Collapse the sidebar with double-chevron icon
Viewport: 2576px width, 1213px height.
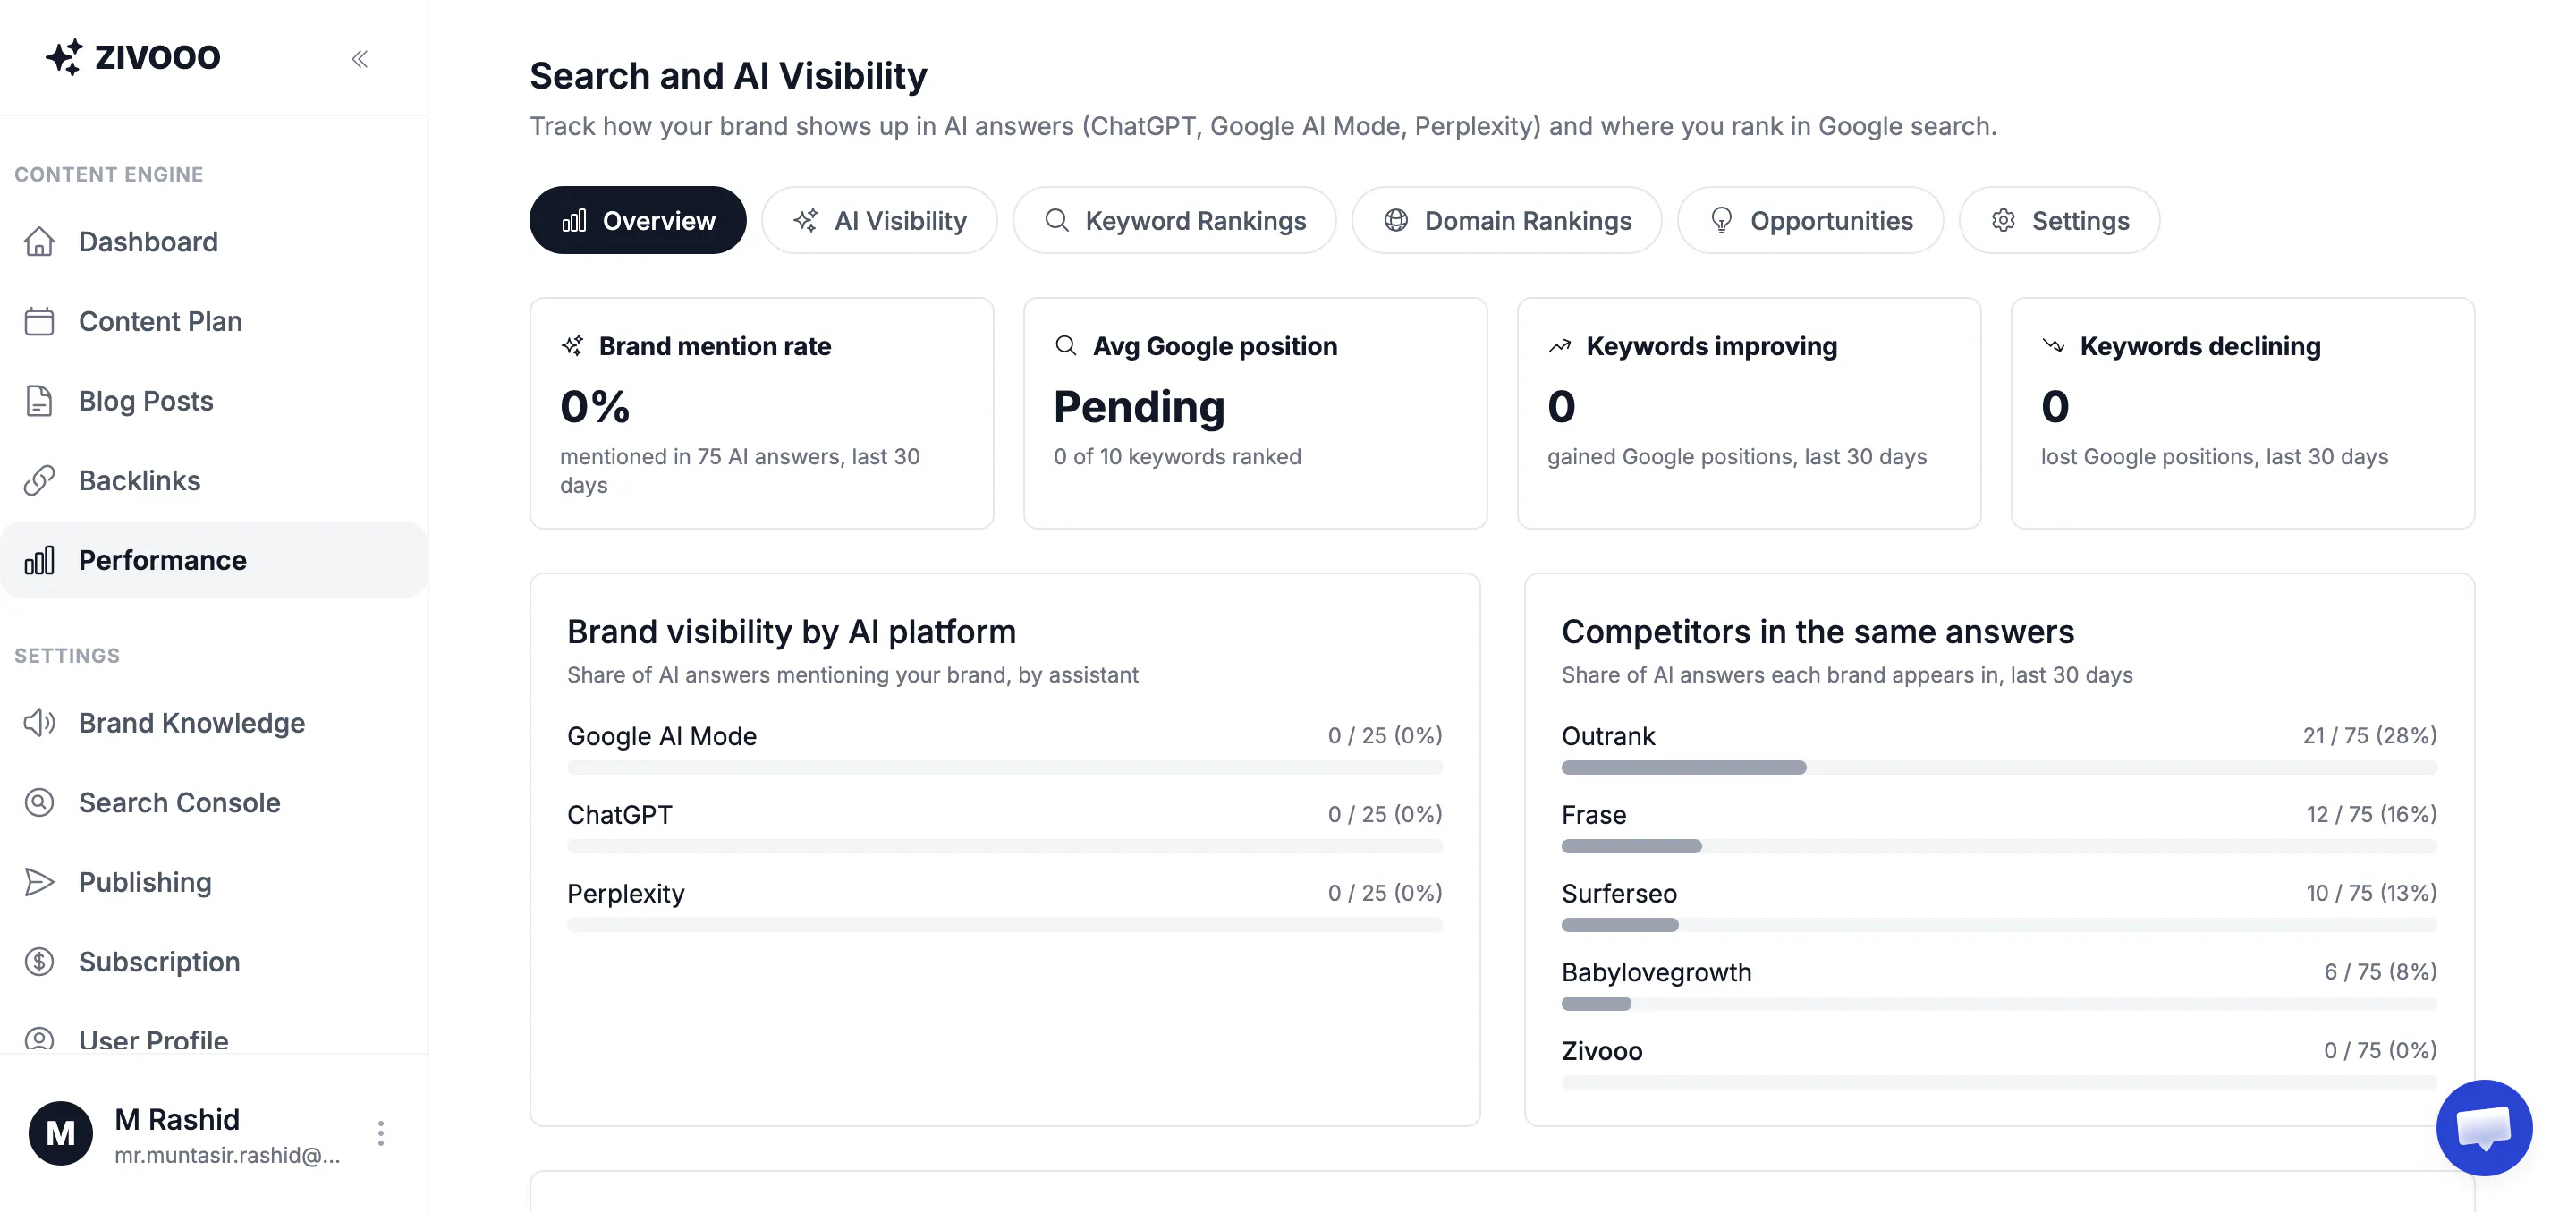(360, 59)
